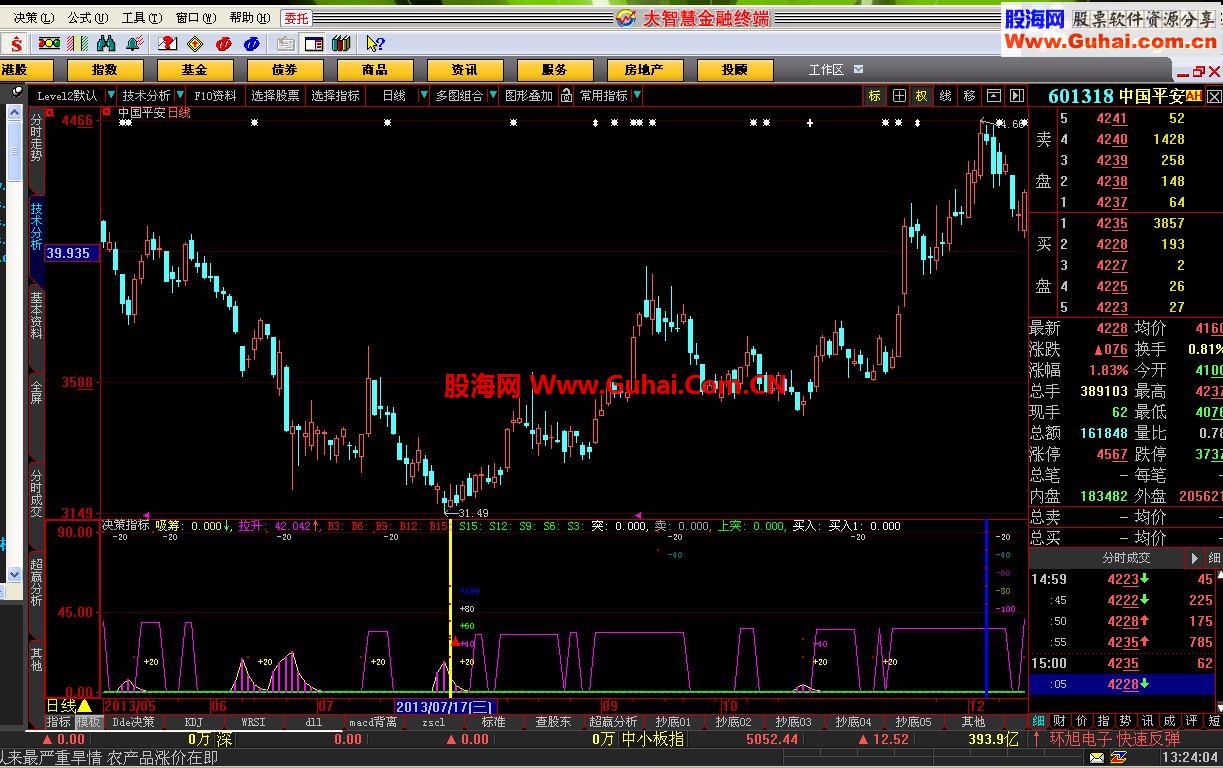Select the KDJ indicator tab
Image resolution: width=1223 pixels, height=768 pixels.
point(193,722)
